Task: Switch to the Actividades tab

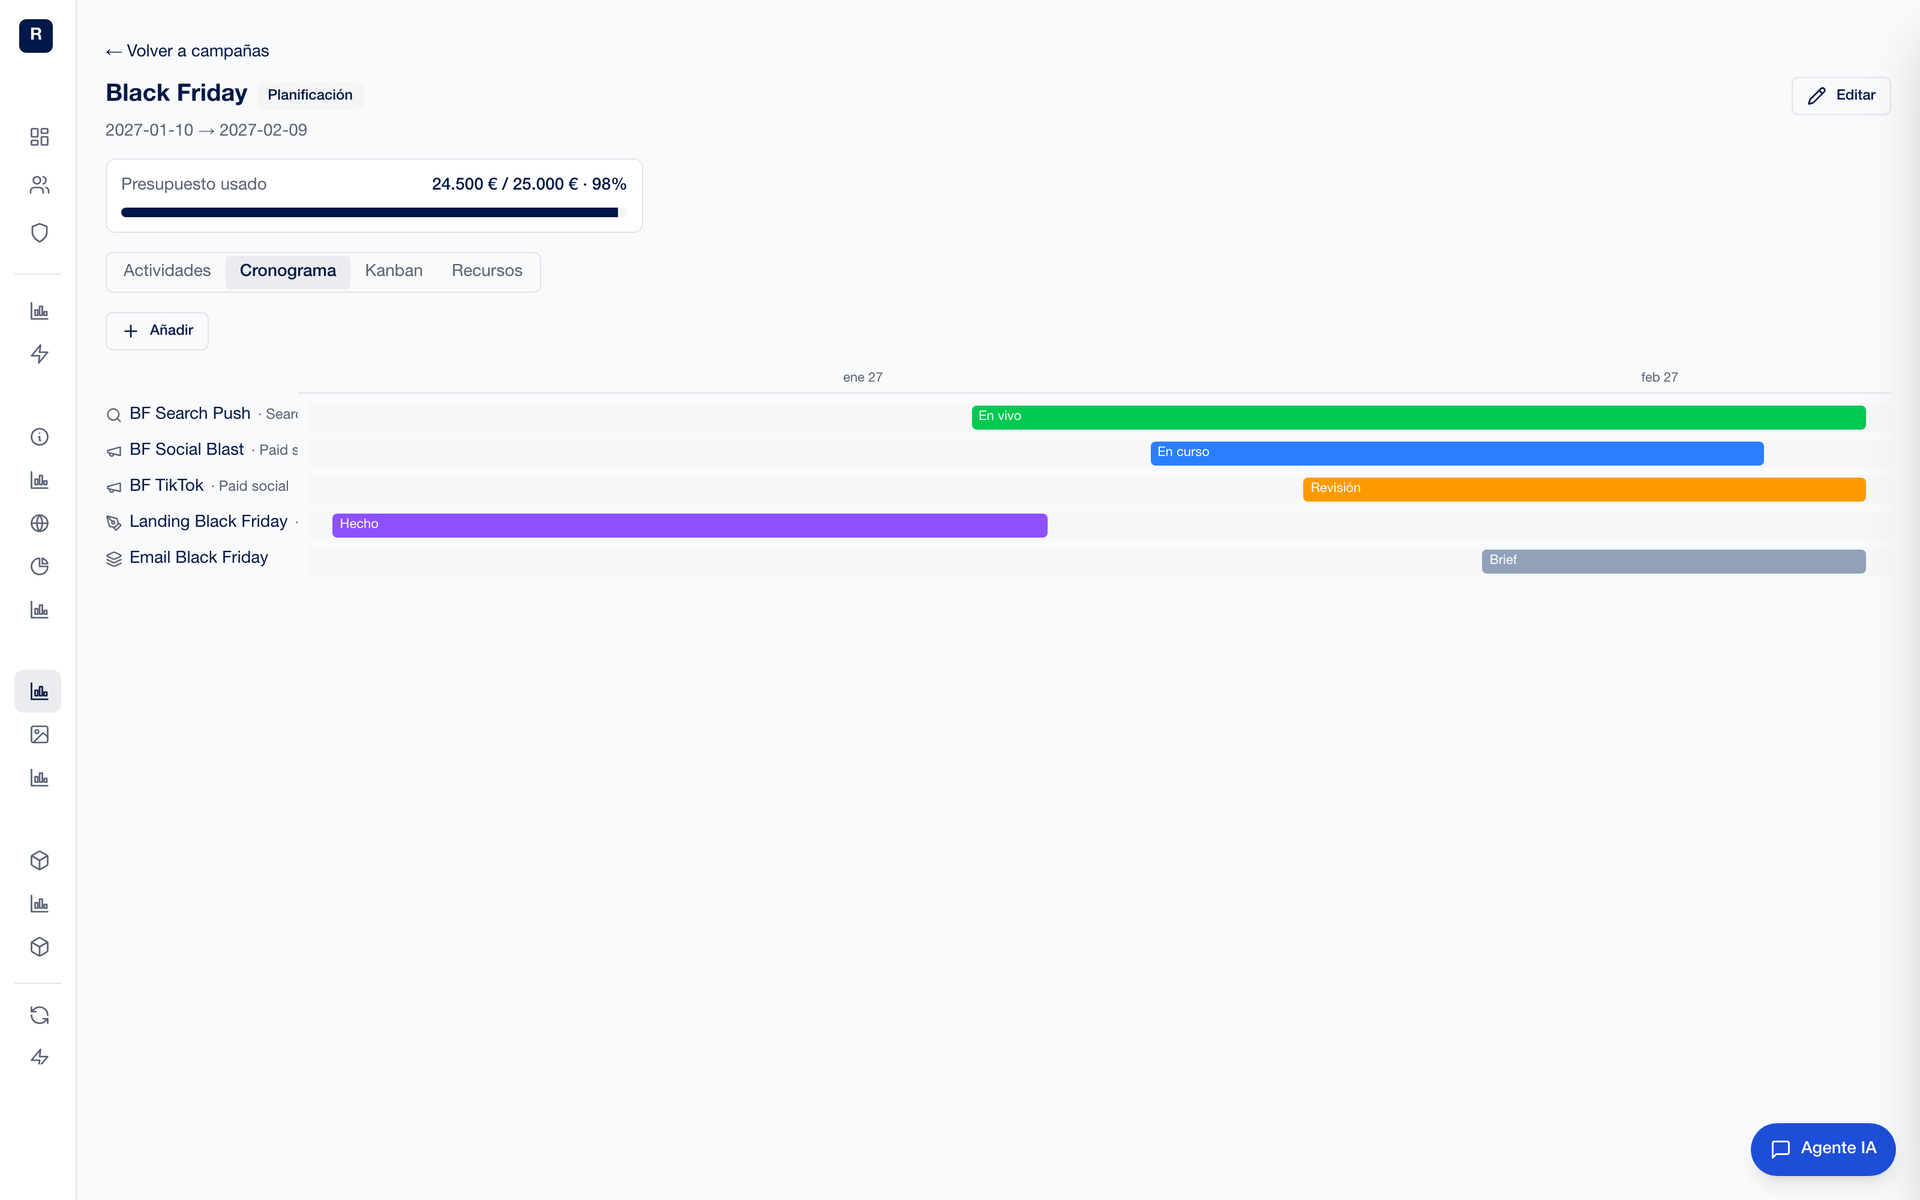Action: (167, 271)
